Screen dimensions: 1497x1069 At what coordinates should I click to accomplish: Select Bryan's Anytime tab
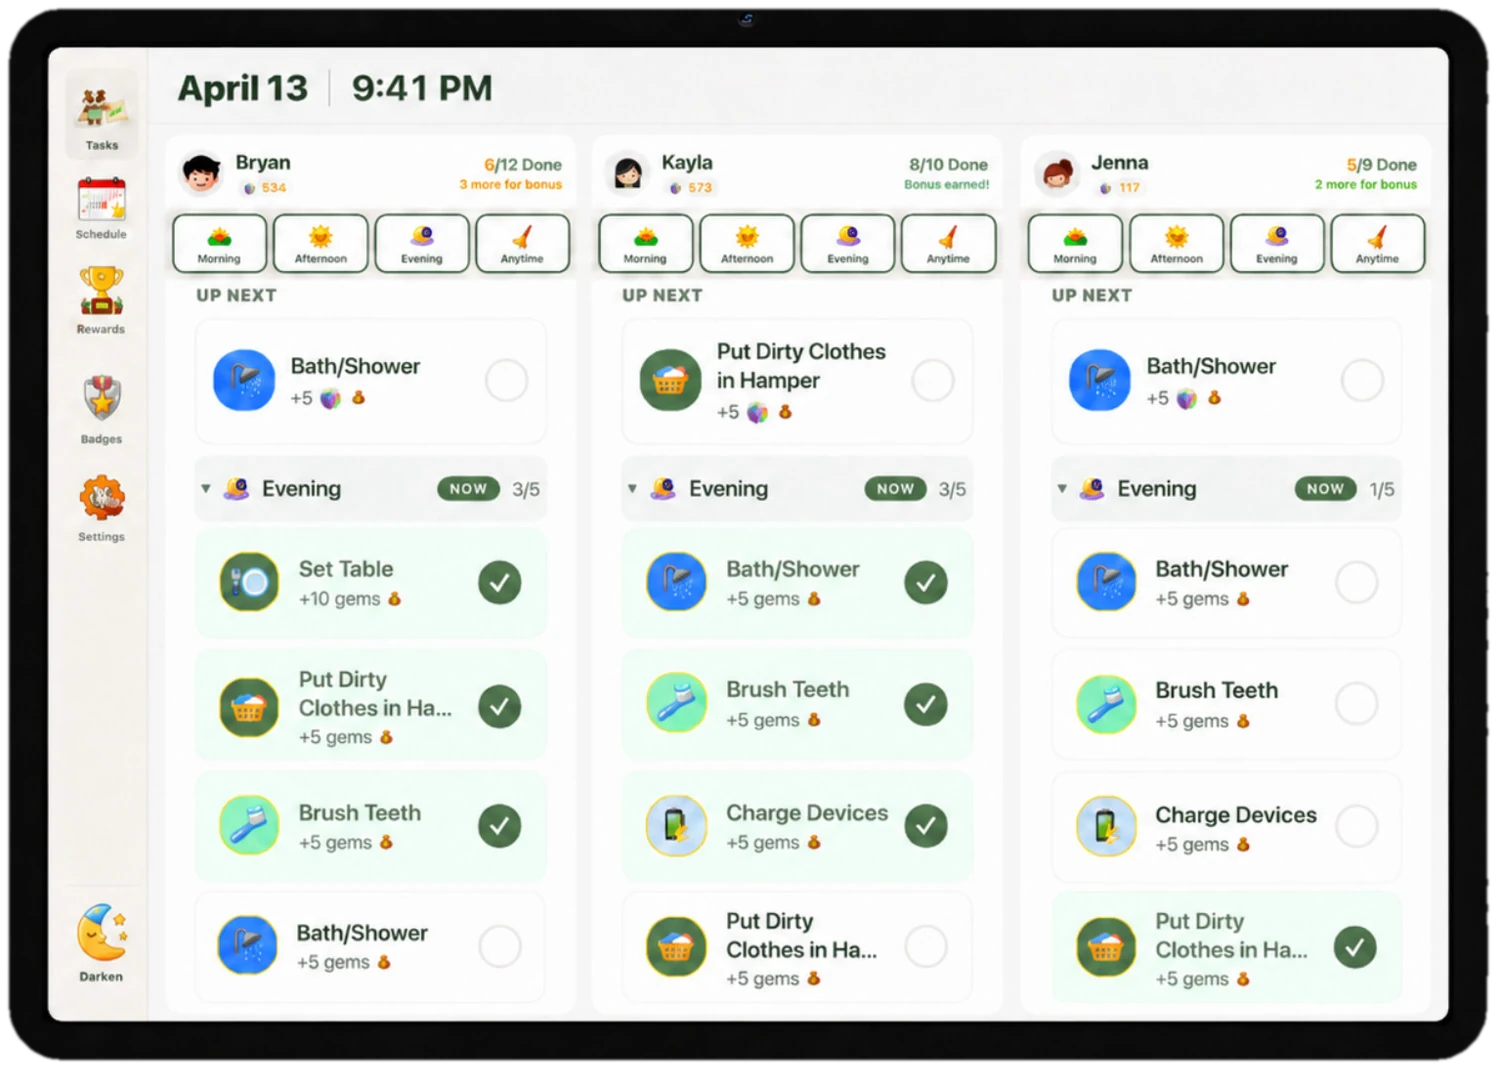522,243
